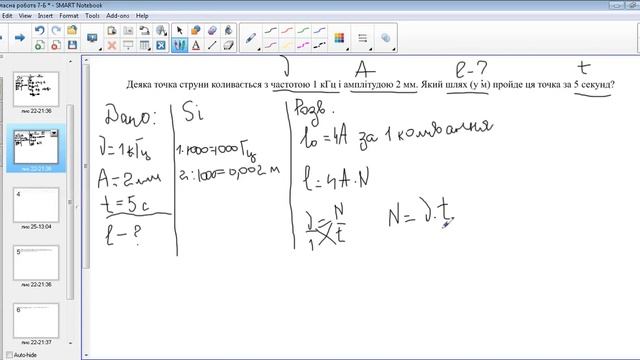Select the Shapes tool

click(196, 31)
